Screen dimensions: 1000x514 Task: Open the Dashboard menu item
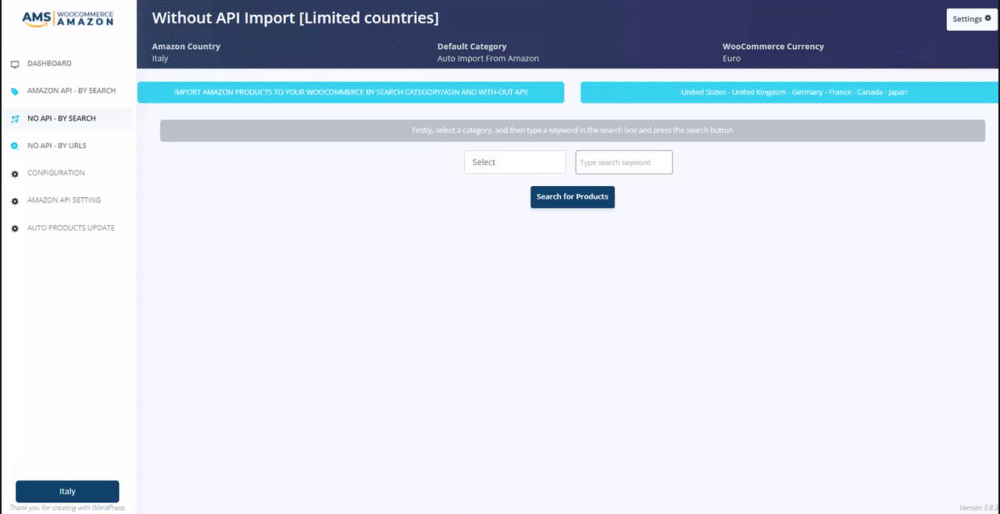pyautogui.click(x=49, y=64)
